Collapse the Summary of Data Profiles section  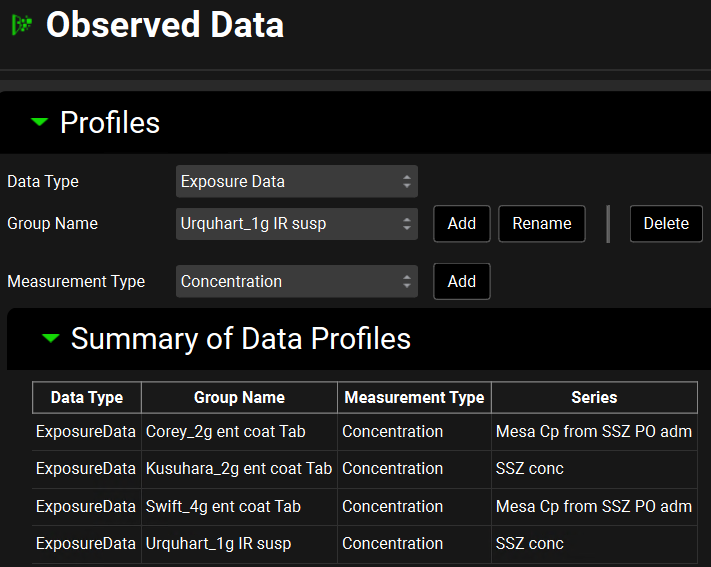50,339
